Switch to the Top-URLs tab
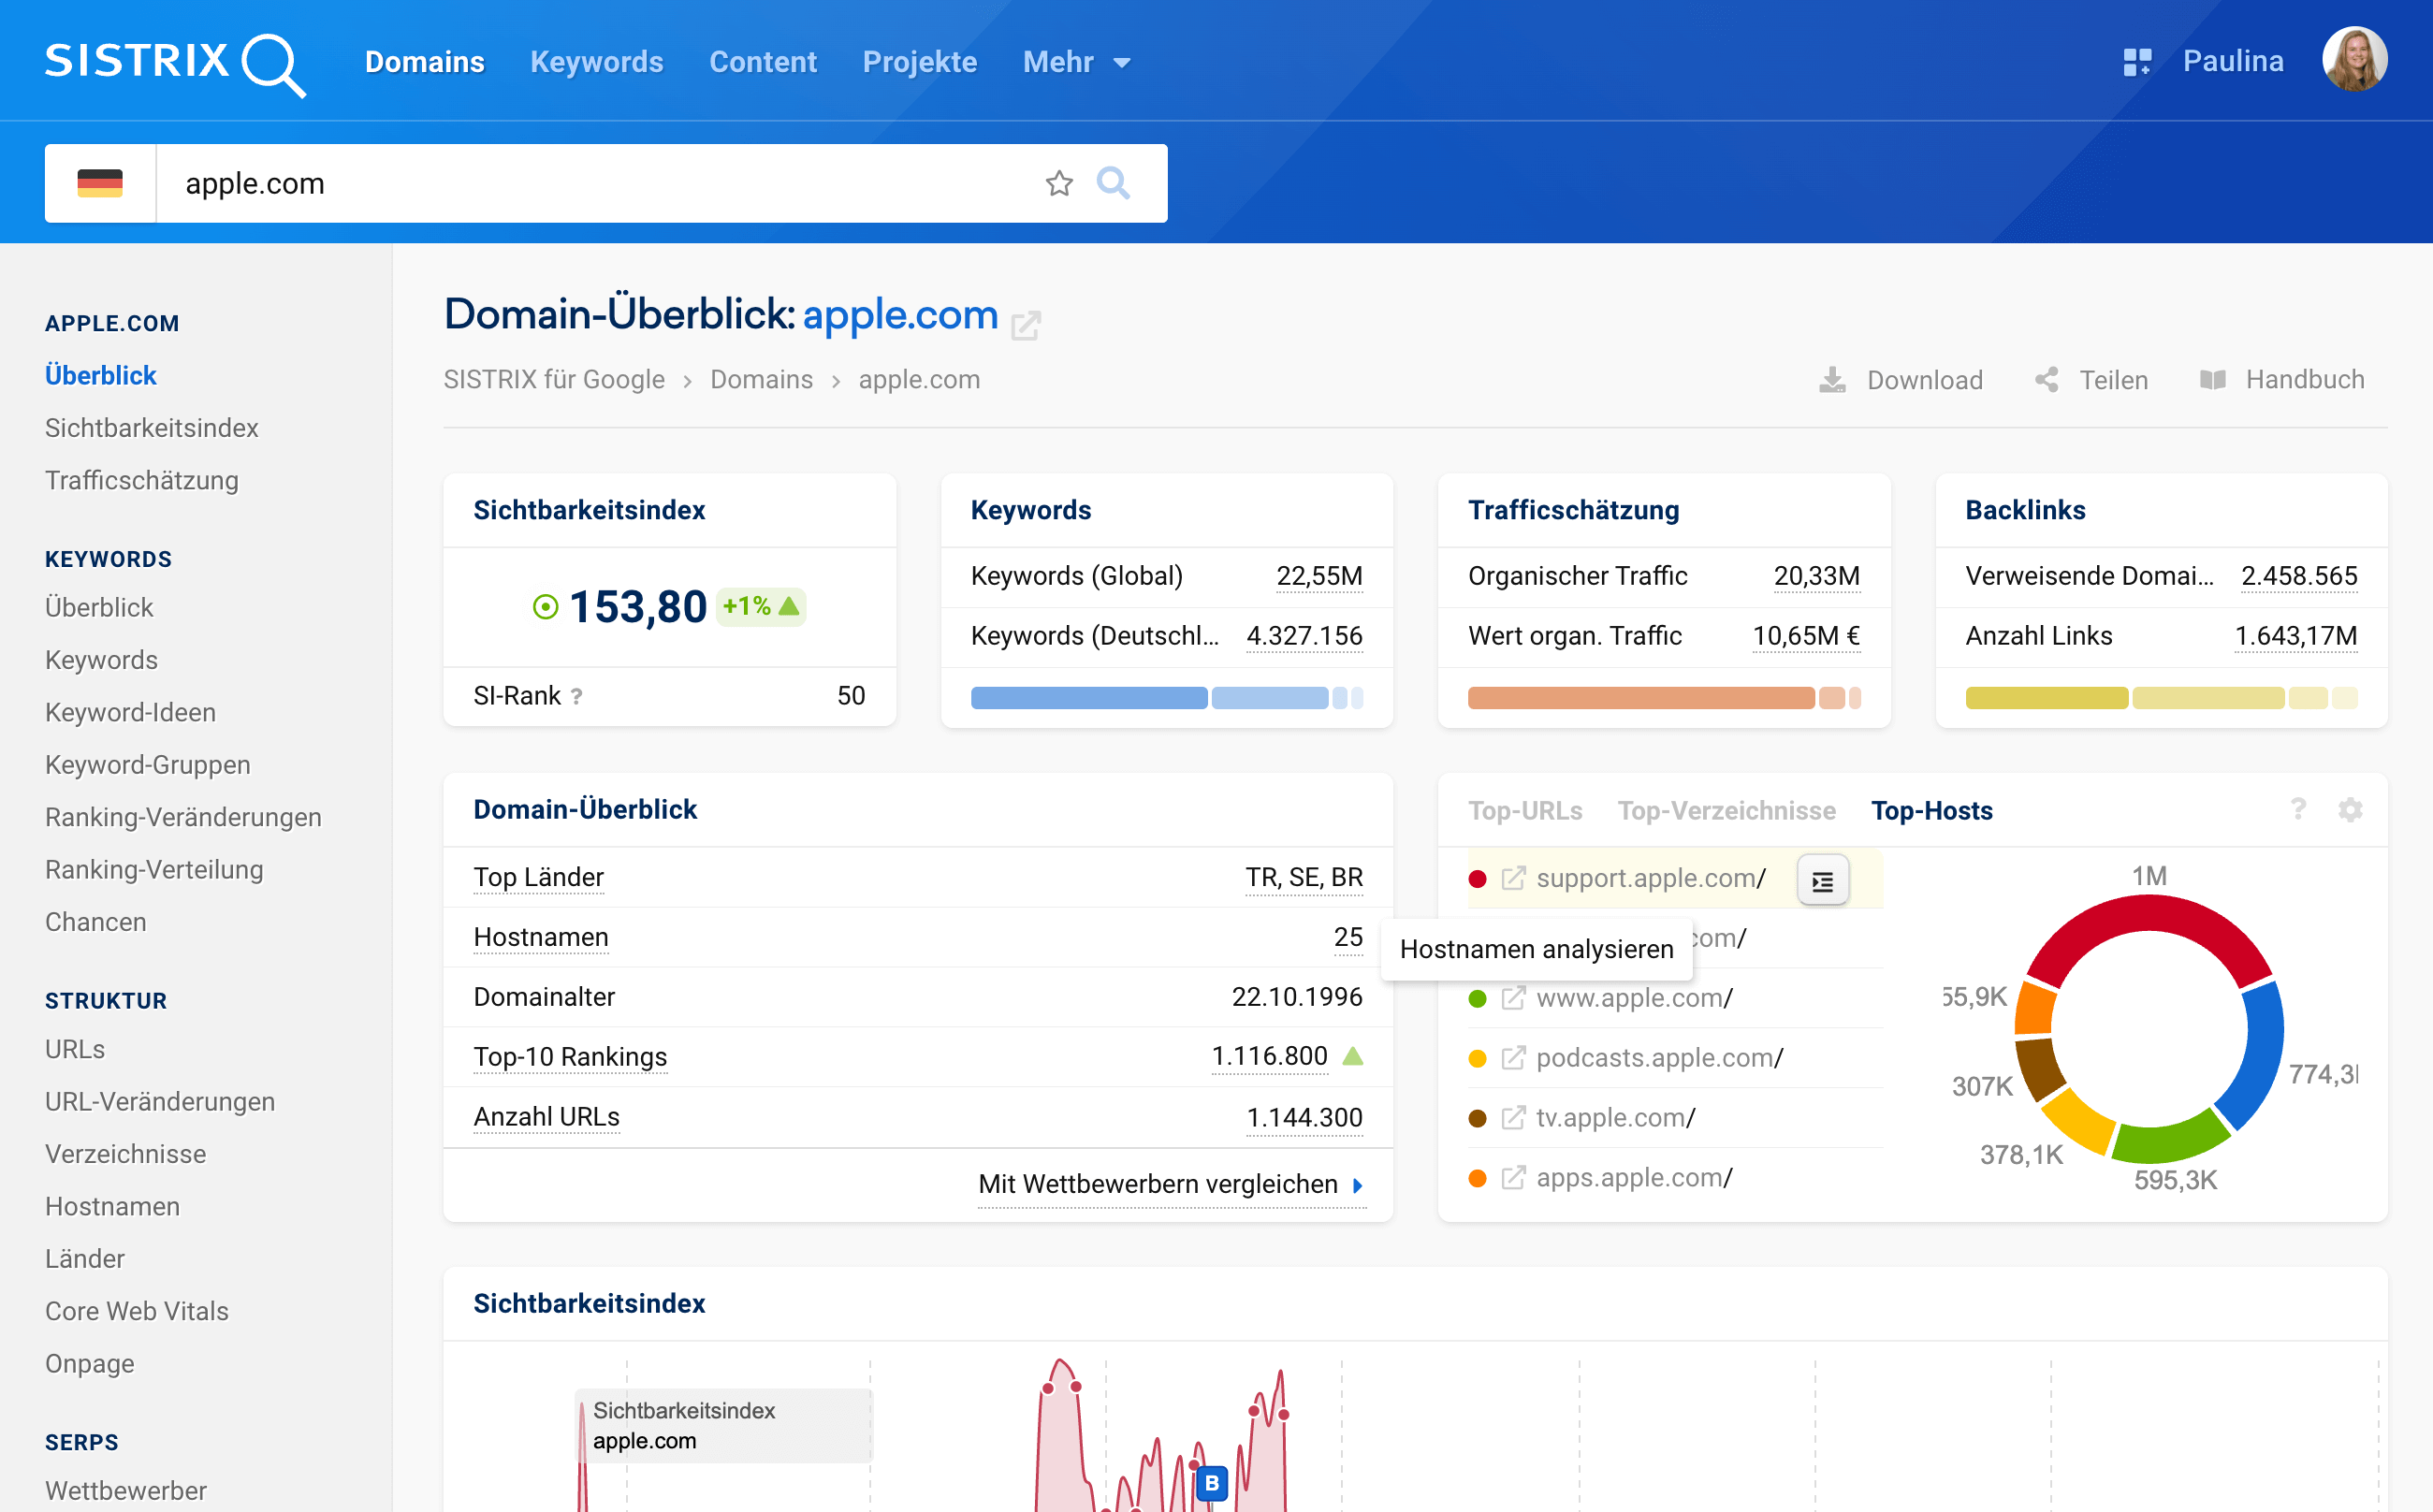This screenshot has width=2433, height=1512. click(1524, 810)
